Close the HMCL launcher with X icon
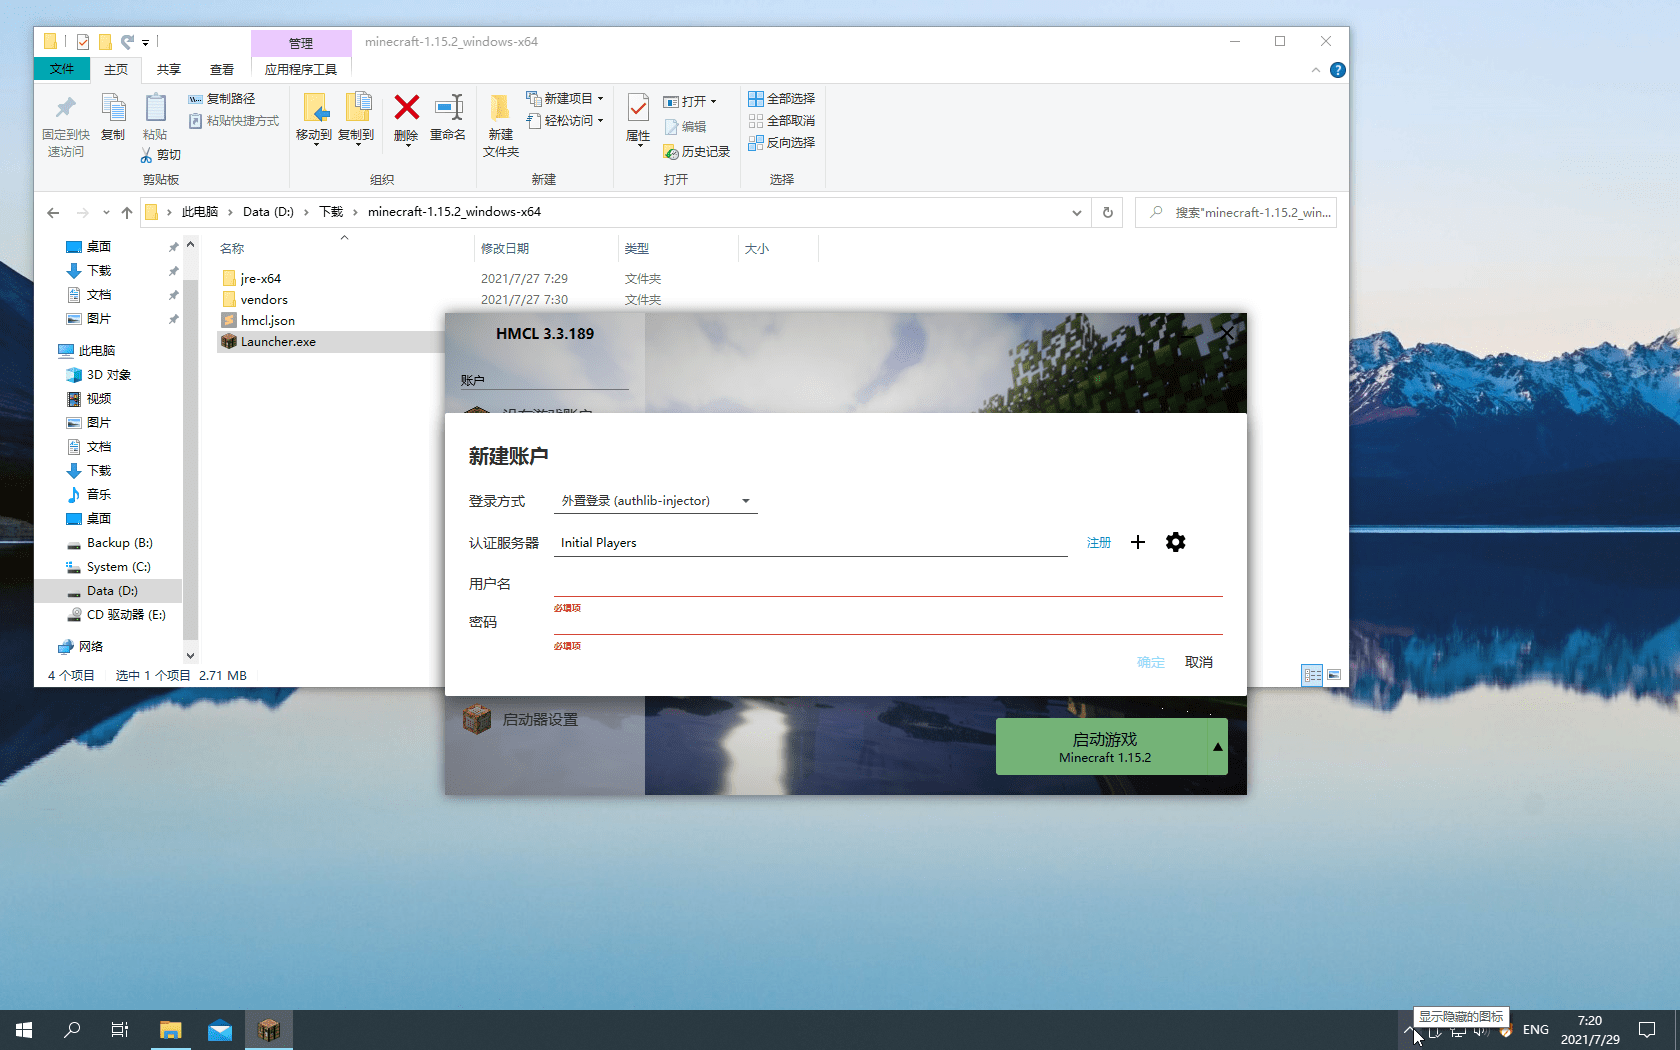 pyautogui.click(x=1226, y=333)
